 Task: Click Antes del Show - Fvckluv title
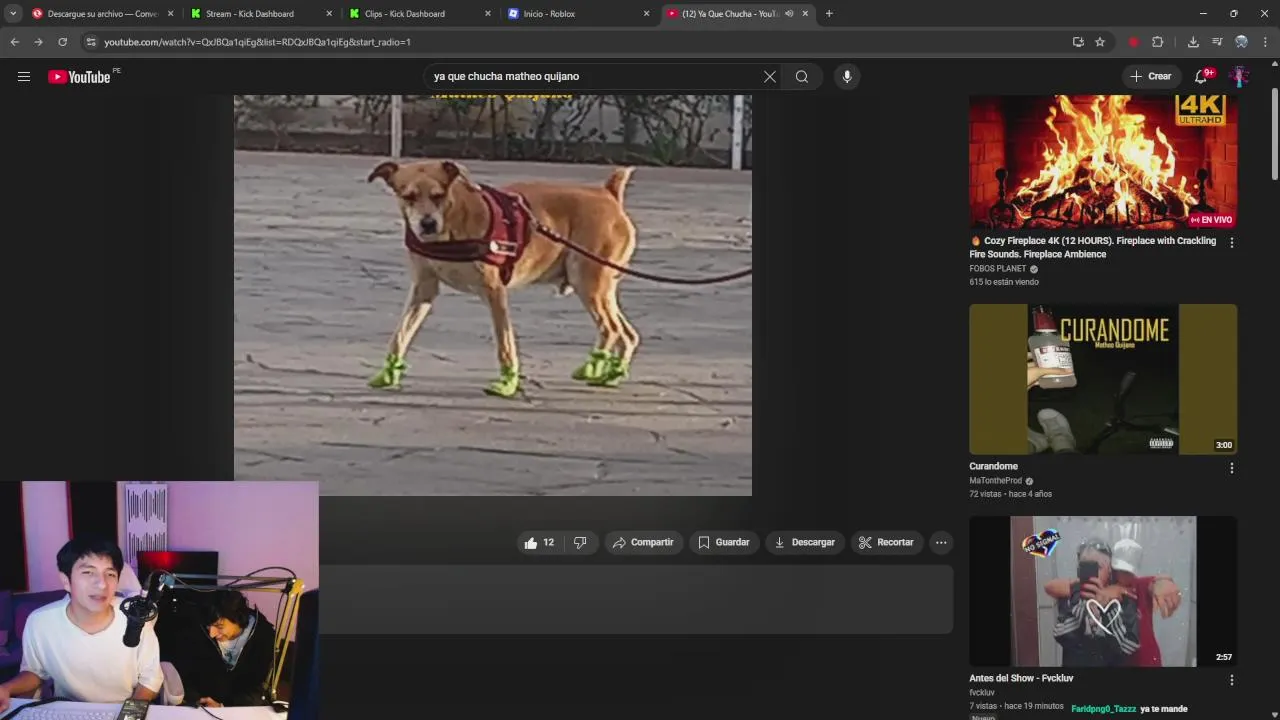point(1021,678)
